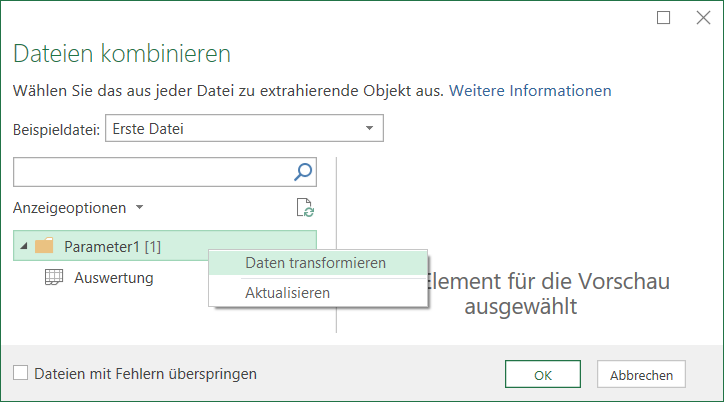The height and width of the screenshot is (402, 724).
Task: Collapse the Parameter1 tree node
Action: pyautogui.click(x=23, y=246)
